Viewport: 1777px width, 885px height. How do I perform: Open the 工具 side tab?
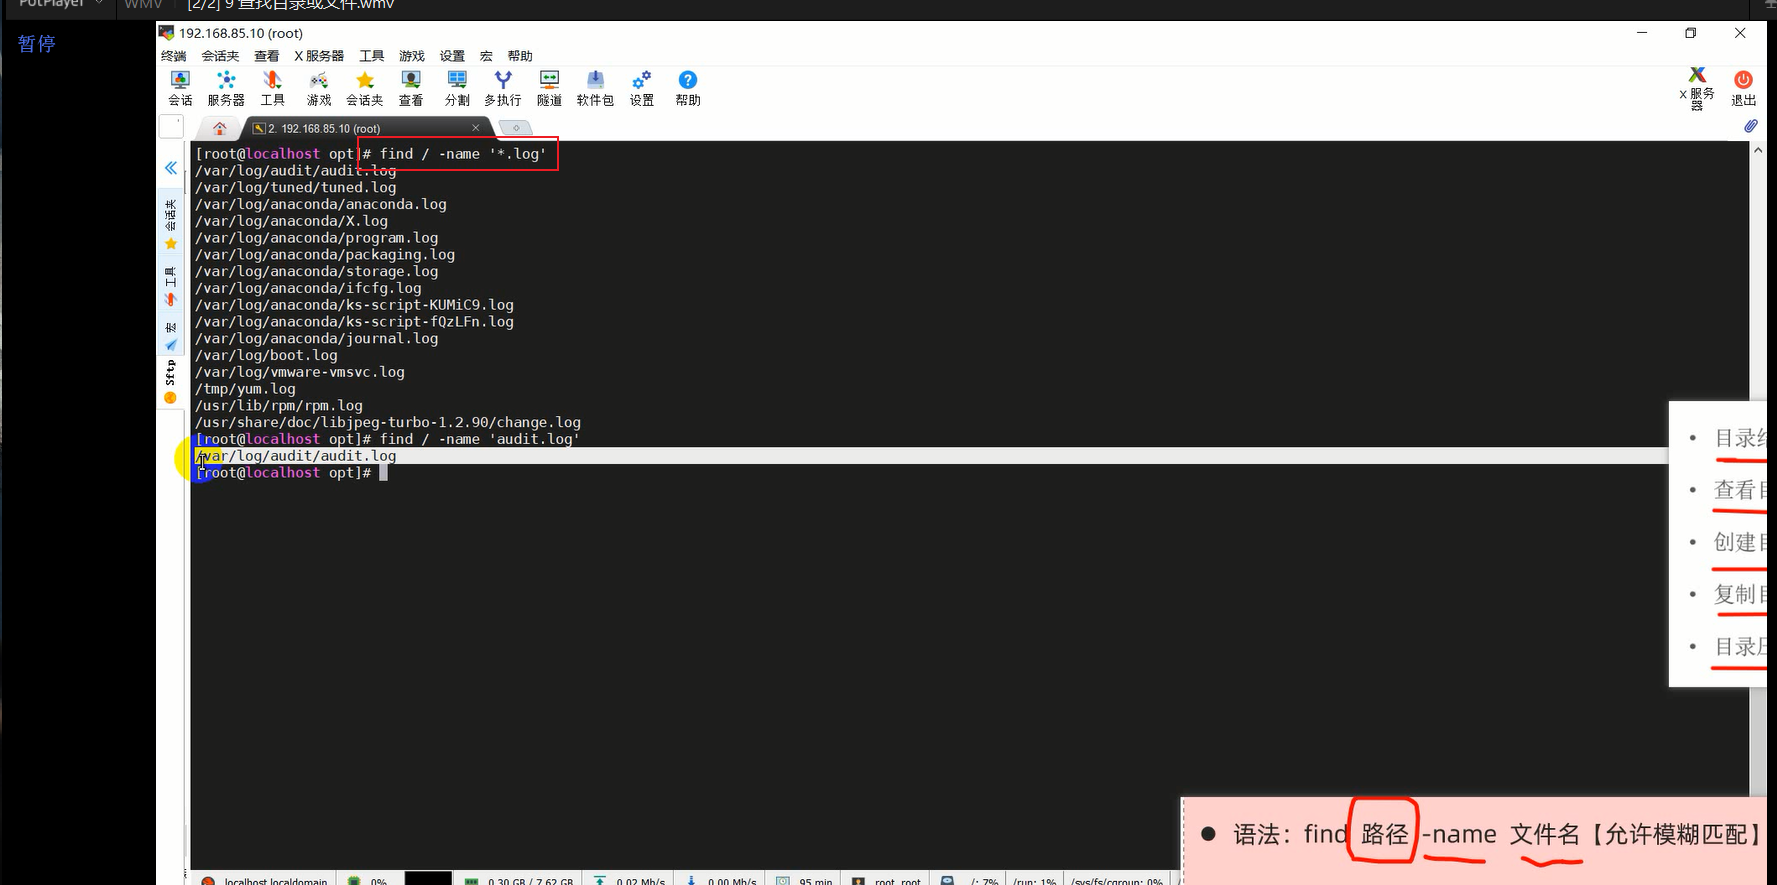[171, 287]
